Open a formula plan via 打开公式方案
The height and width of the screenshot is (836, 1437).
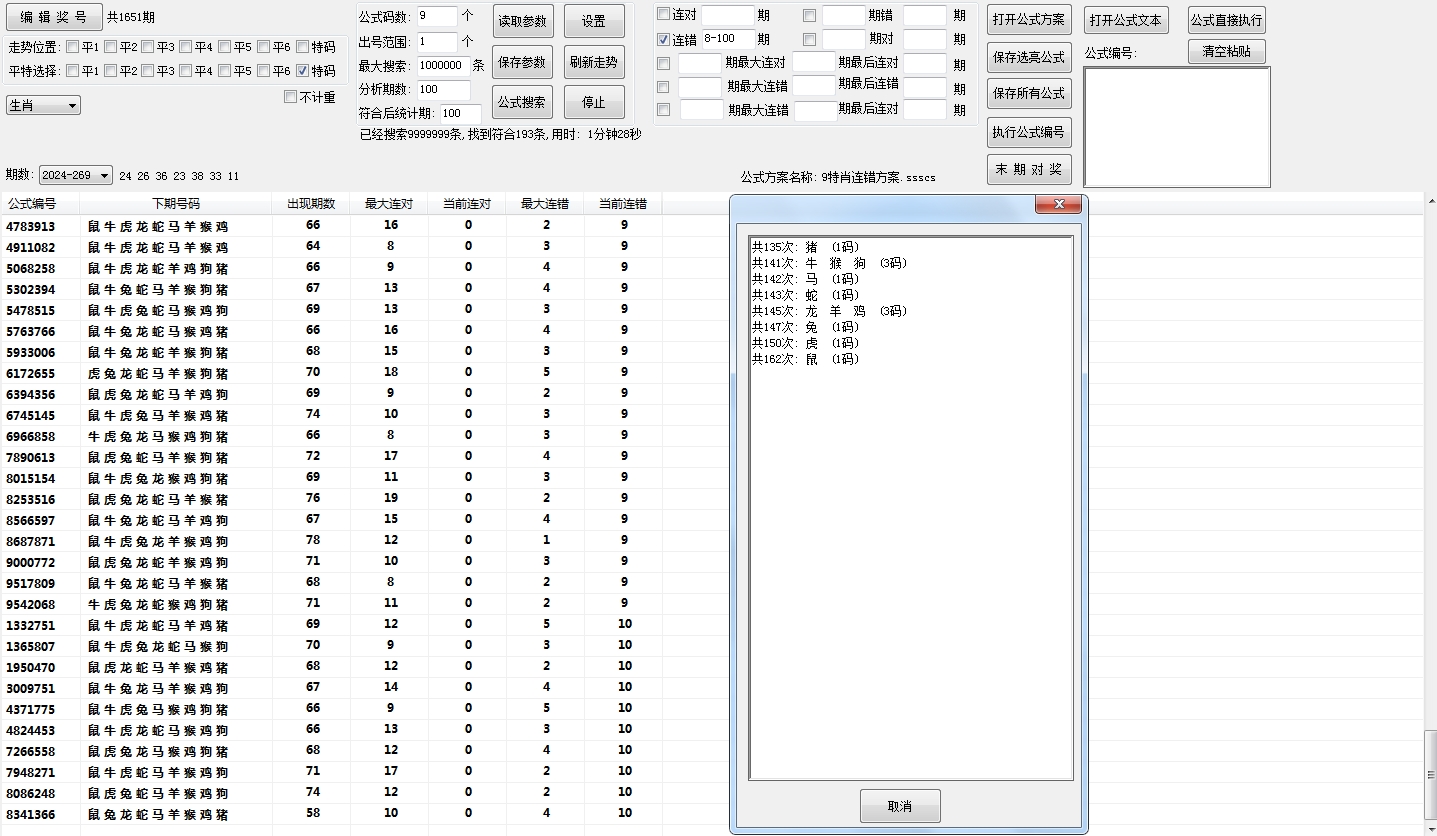1029,18
